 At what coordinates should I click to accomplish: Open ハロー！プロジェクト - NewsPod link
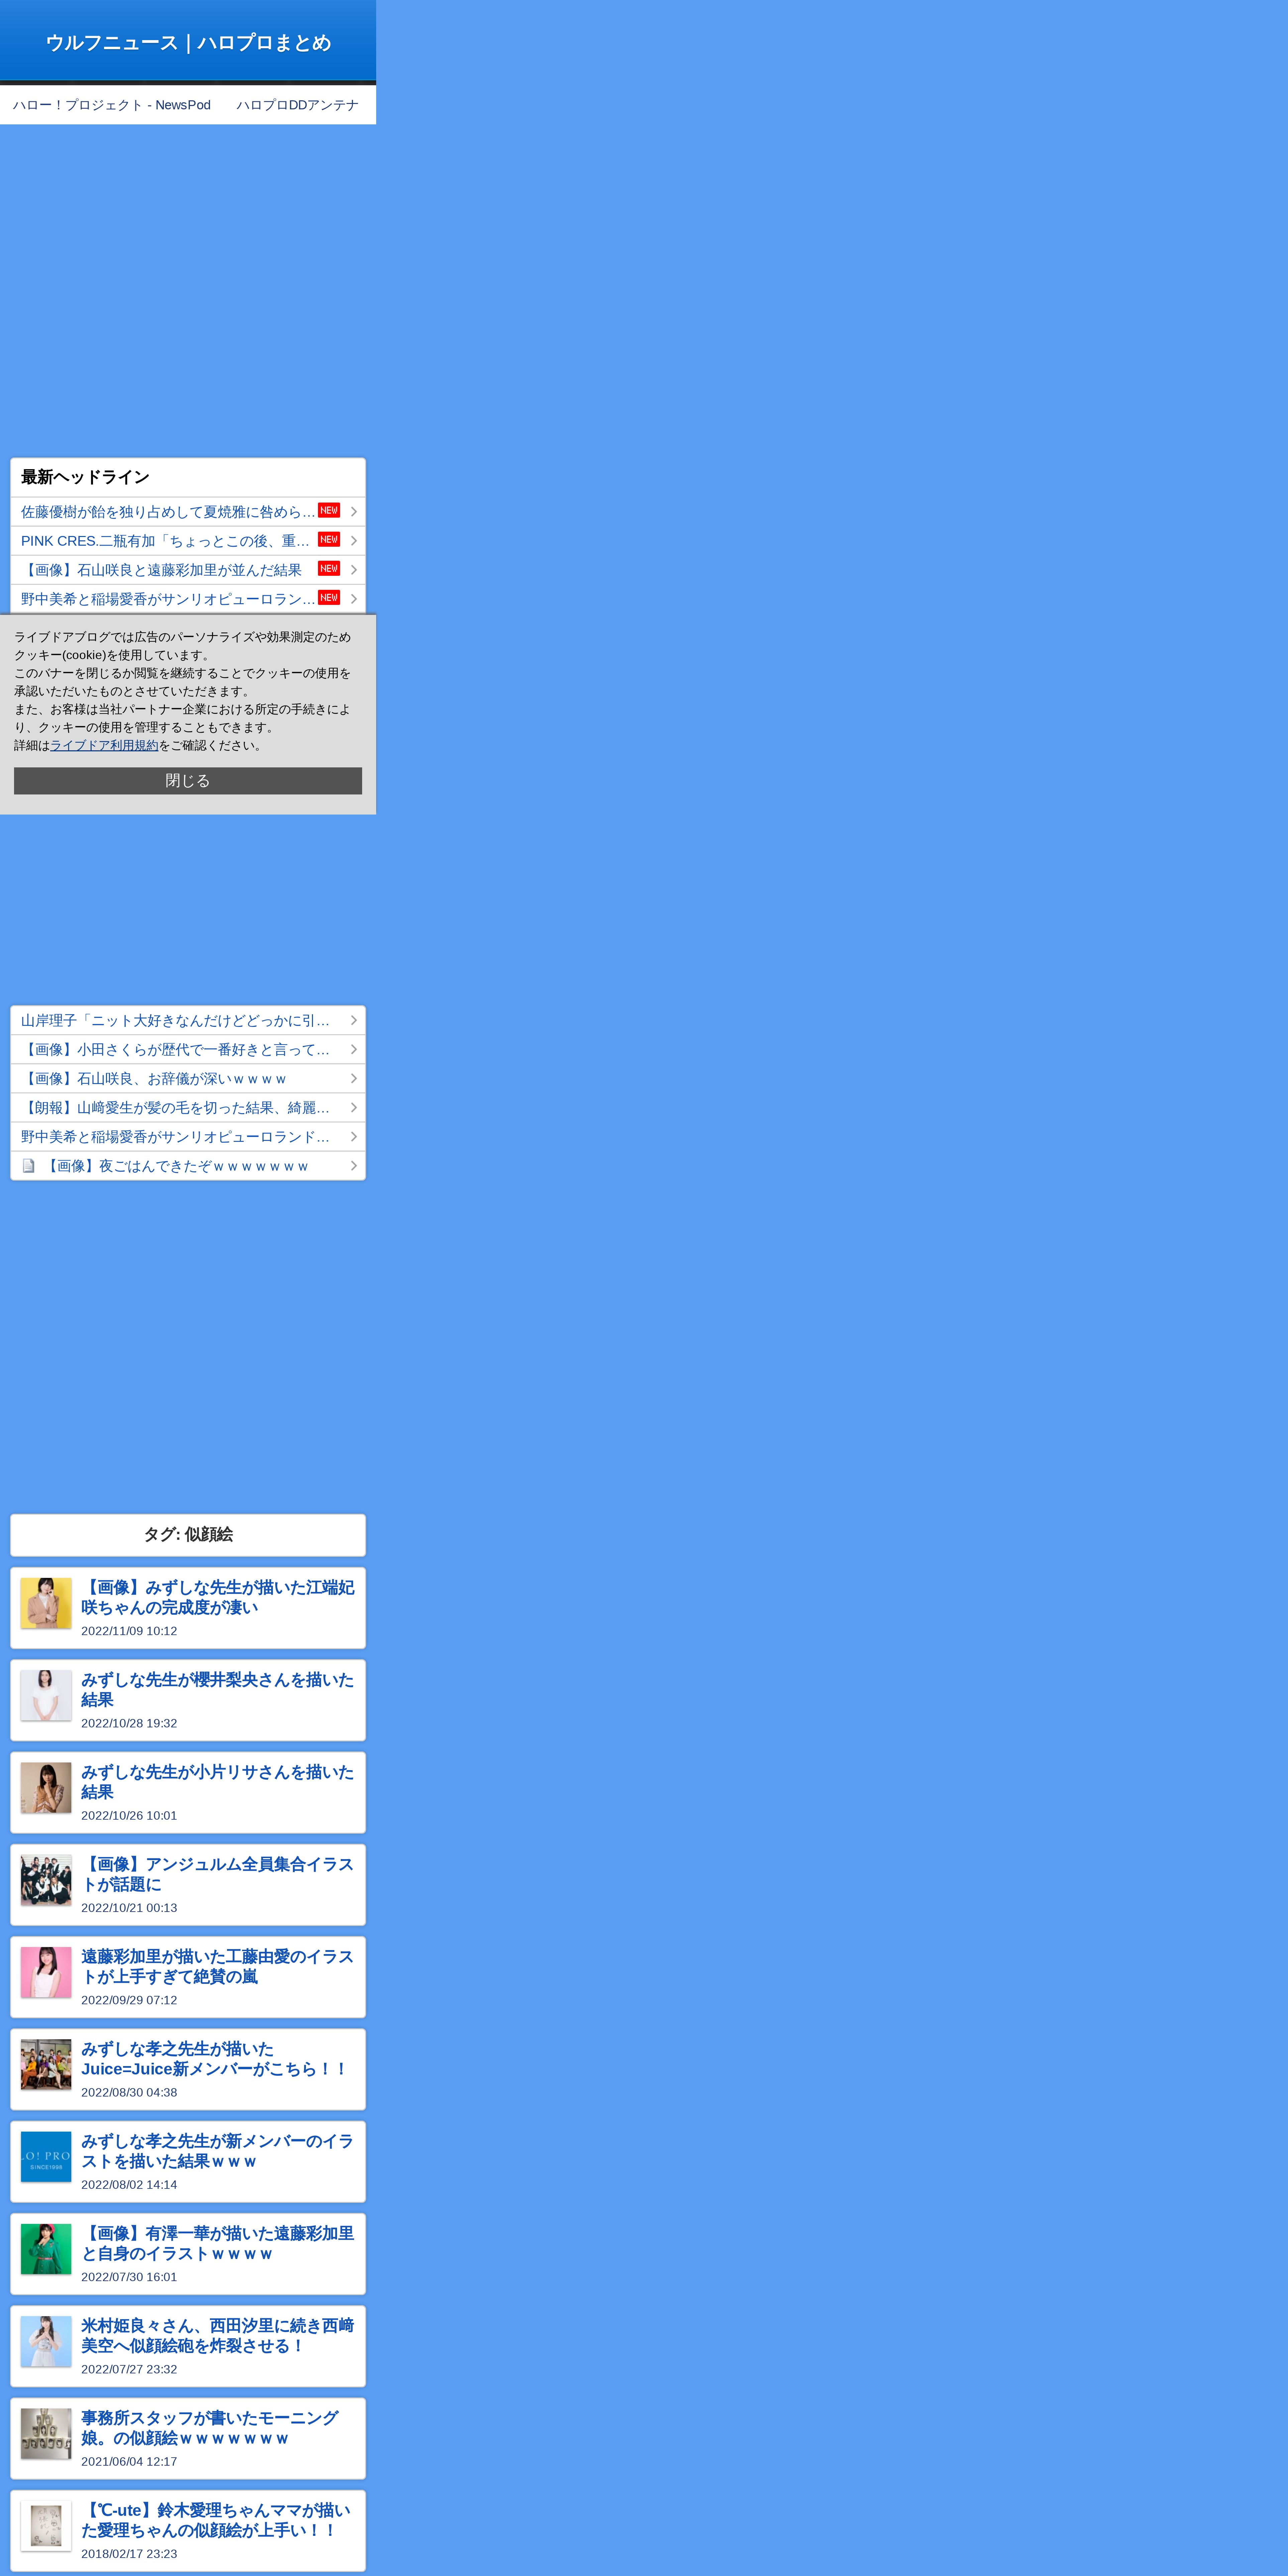(112, 105)
